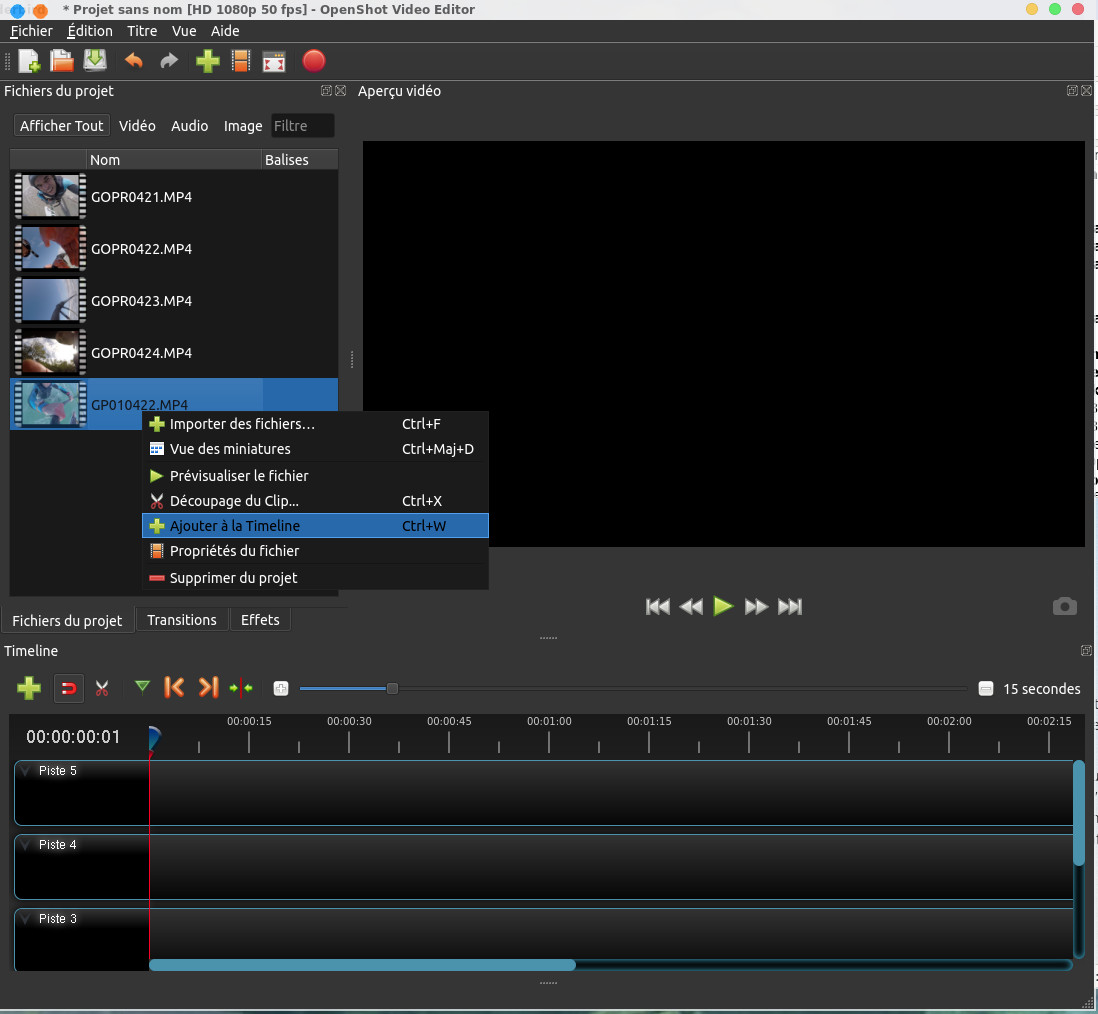Click the Save Project icon
Image resolution: width=1098 pixels, height=1014 pixels.
(95, 61)
